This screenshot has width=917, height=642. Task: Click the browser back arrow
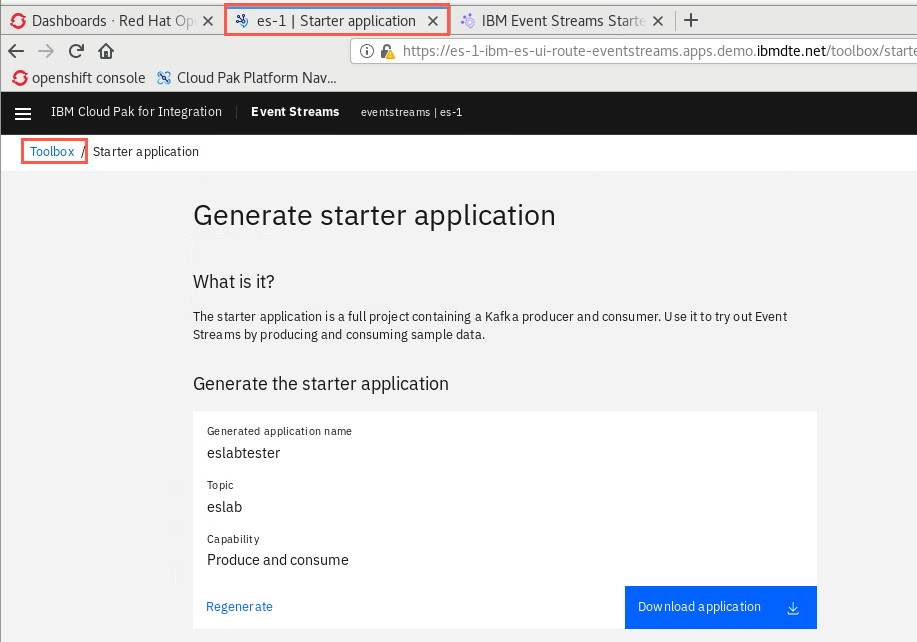pos(16,51)
